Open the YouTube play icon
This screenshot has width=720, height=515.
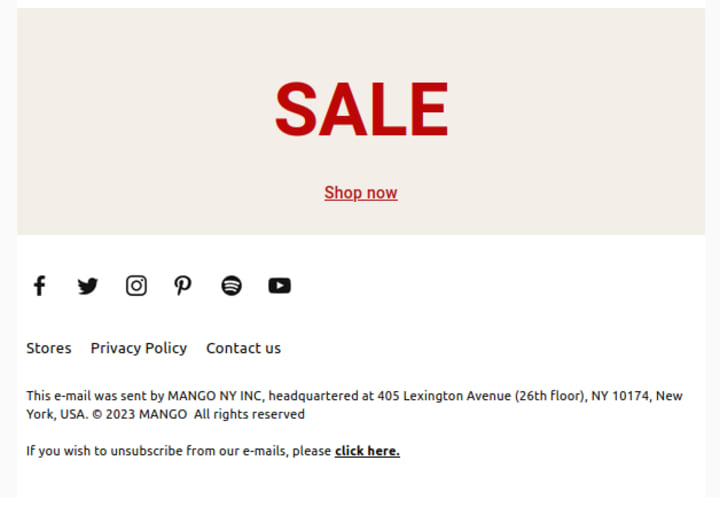280,286
